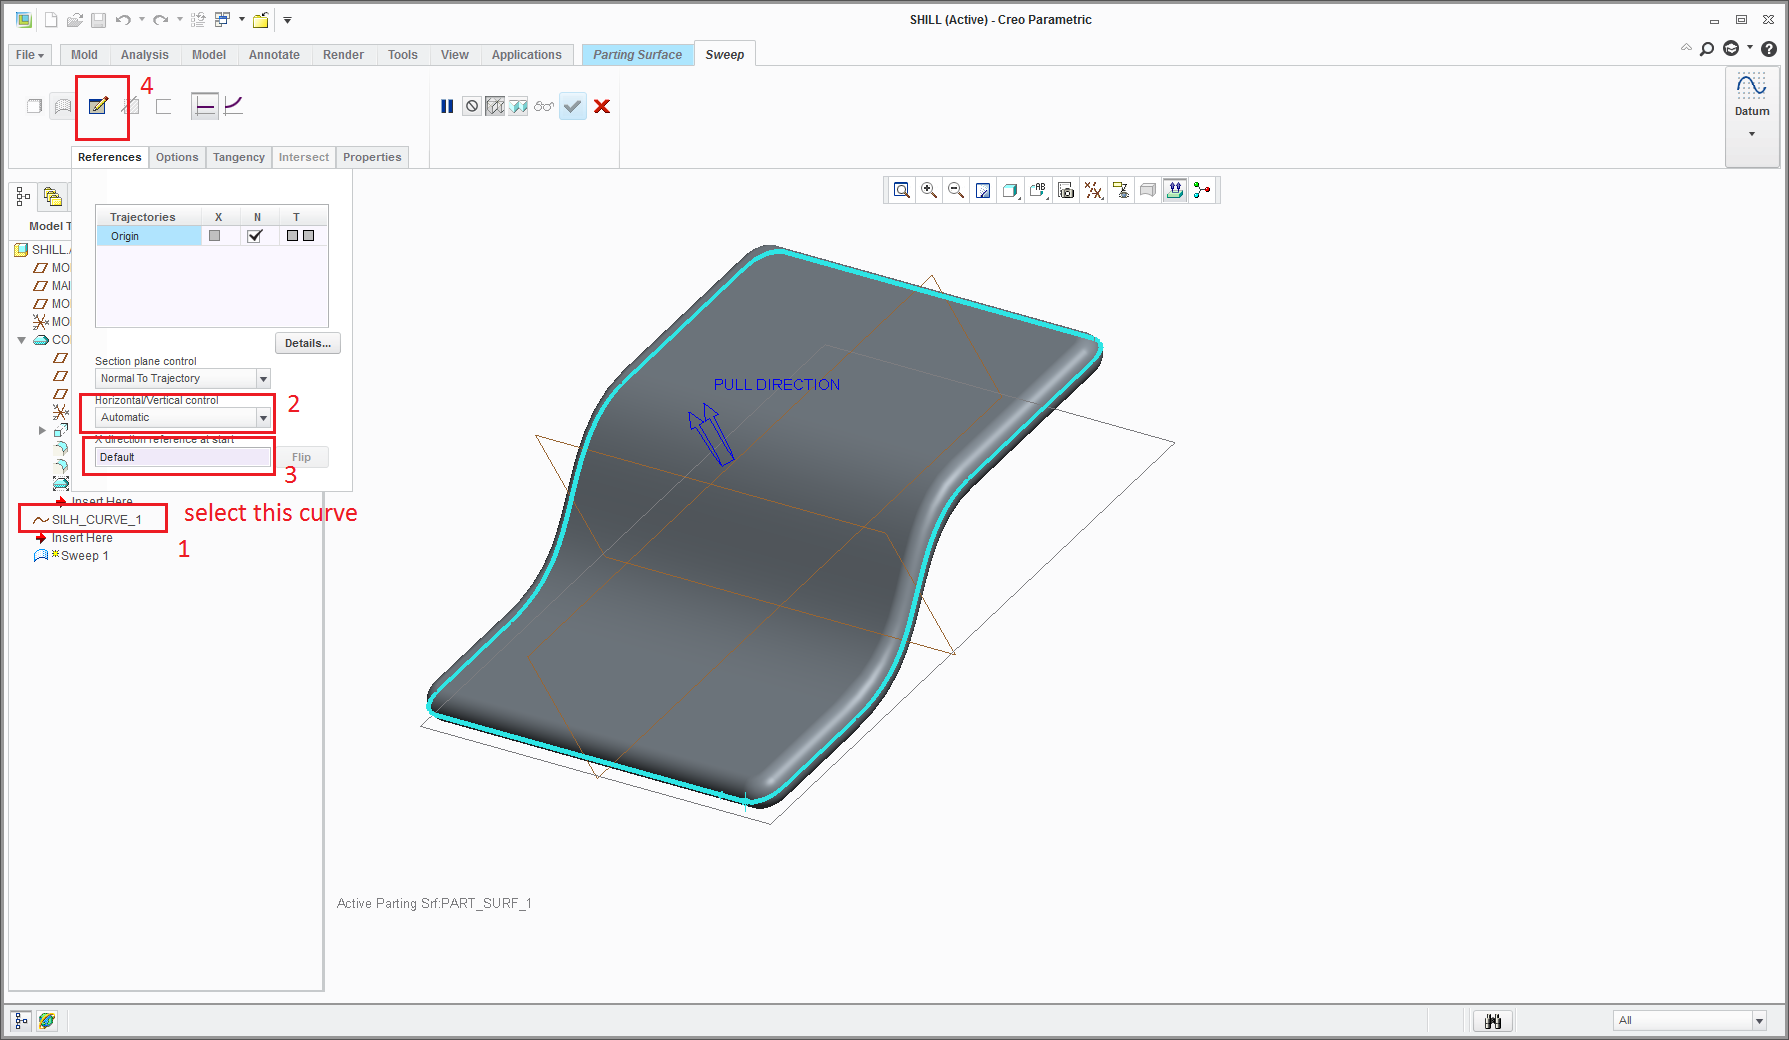This screenshot has height=1040, width=1789.
Task: Accept the sweep with green checkmark
Action: 572,106
